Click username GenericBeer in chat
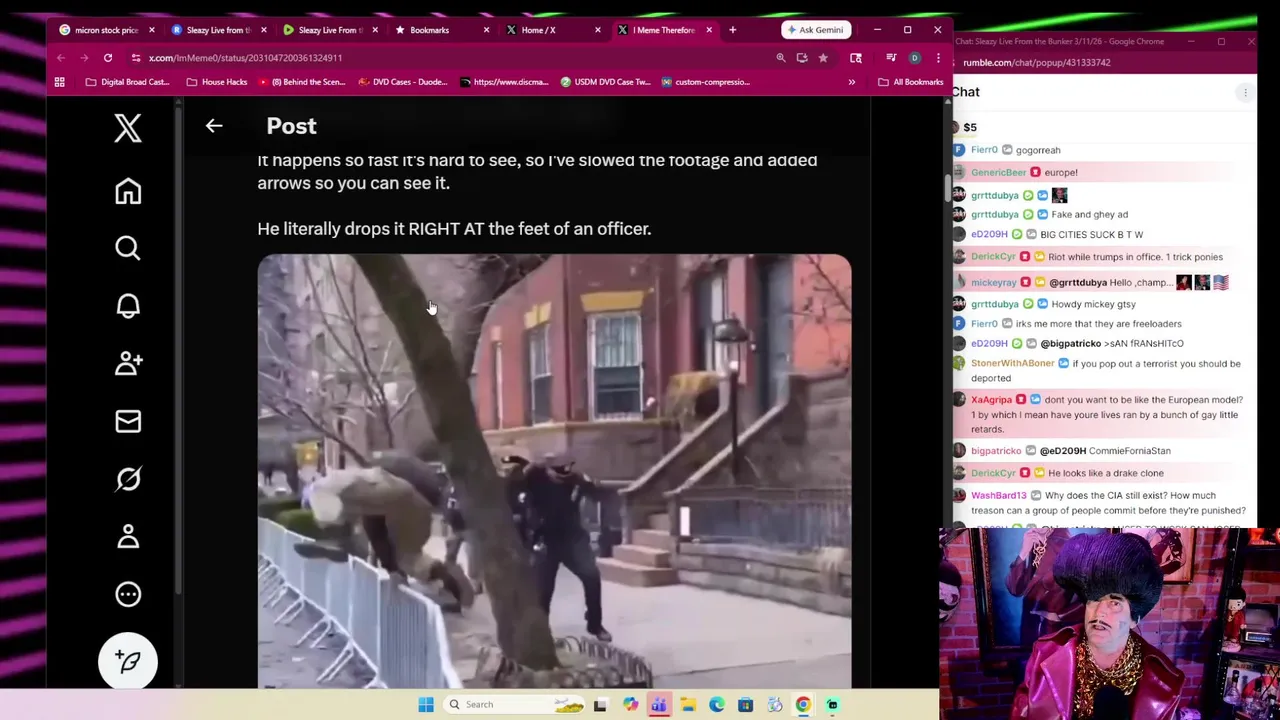Viewport: 1280px width, 720px height. (x=998, y=172)
